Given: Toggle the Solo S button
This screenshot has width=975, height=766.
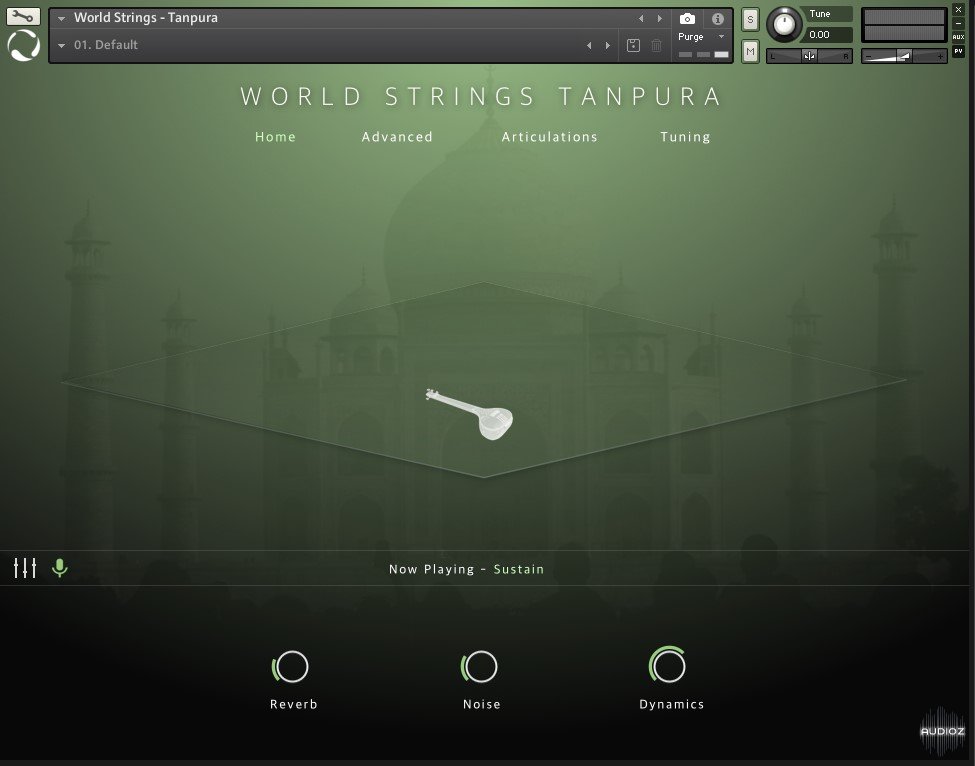Looking at the screenshot, I should pos(750,21).
